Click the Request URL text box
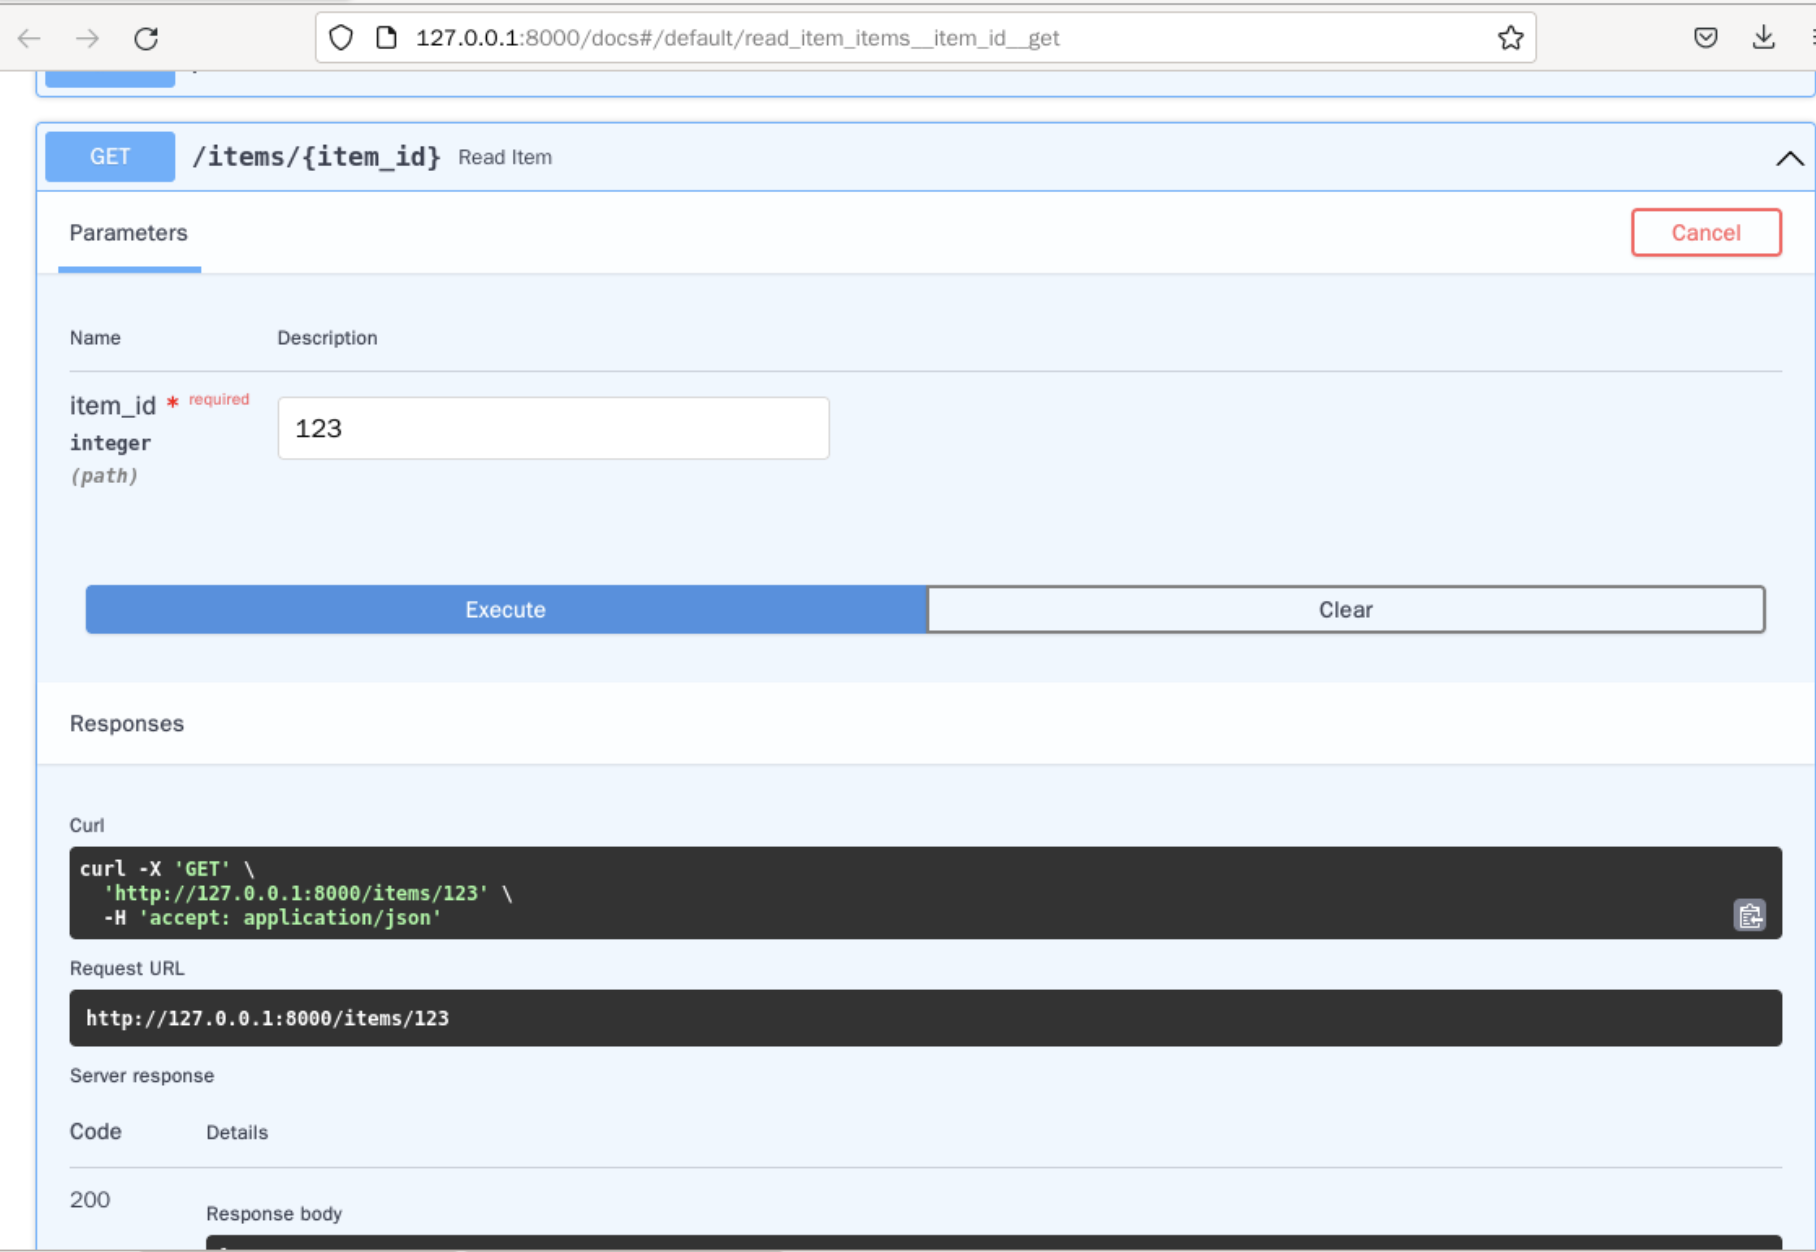The height and width of the screenshot is (1252, 1816). pos(925,1018)
